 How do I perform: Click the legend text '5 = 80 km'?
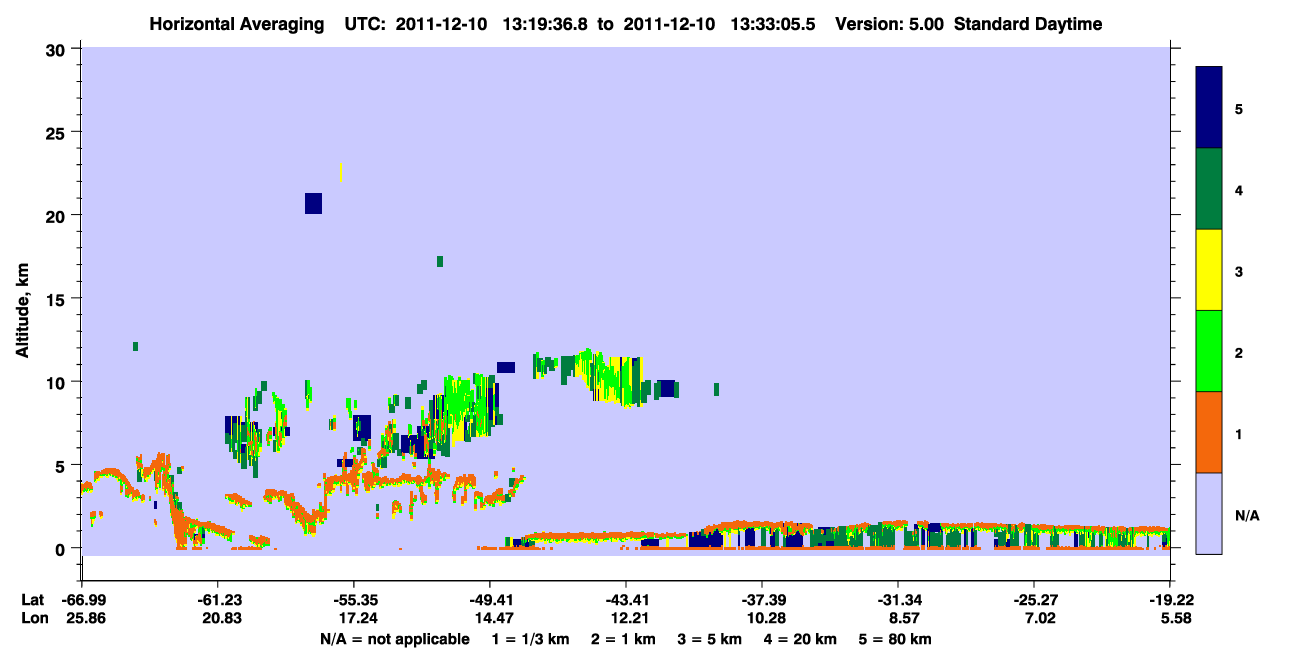[896, 639]
